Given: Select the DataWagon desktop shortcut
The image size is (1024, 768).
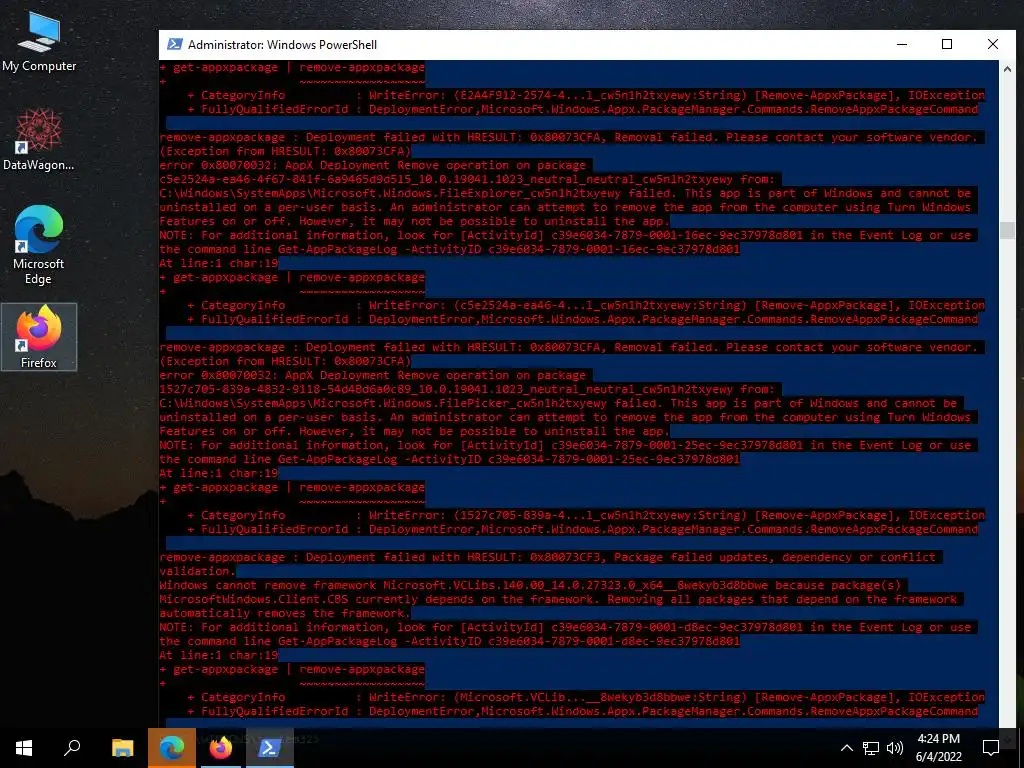Looking at the screenshot, I should point(39,140).
